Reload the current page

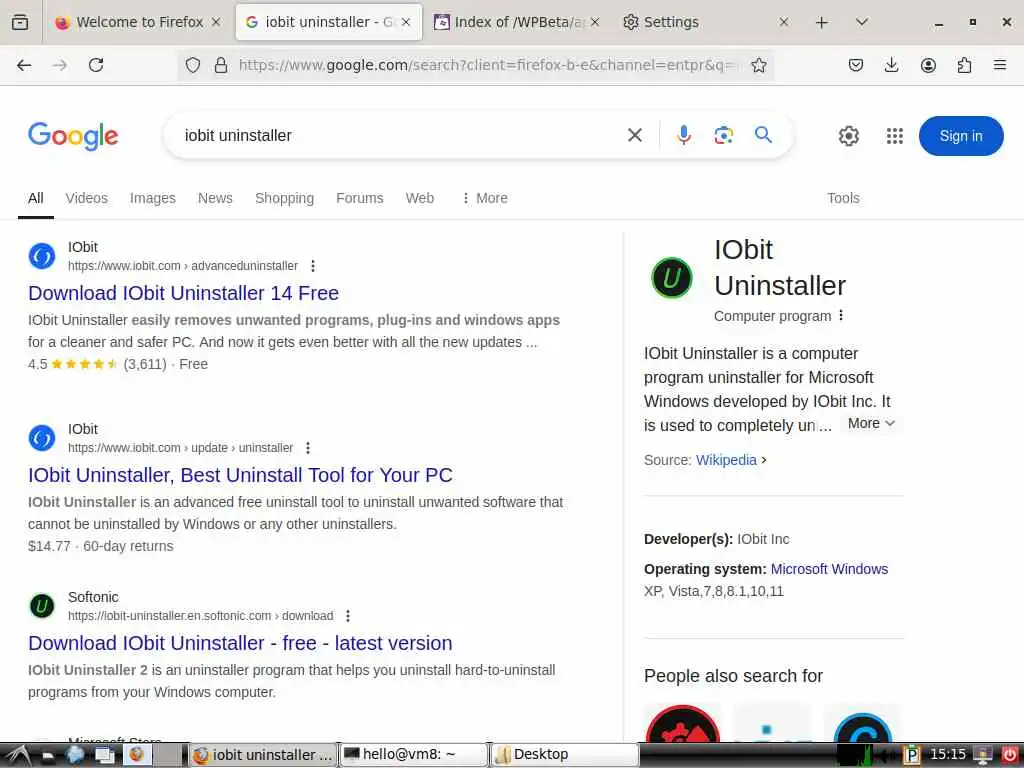click(96, 65)
